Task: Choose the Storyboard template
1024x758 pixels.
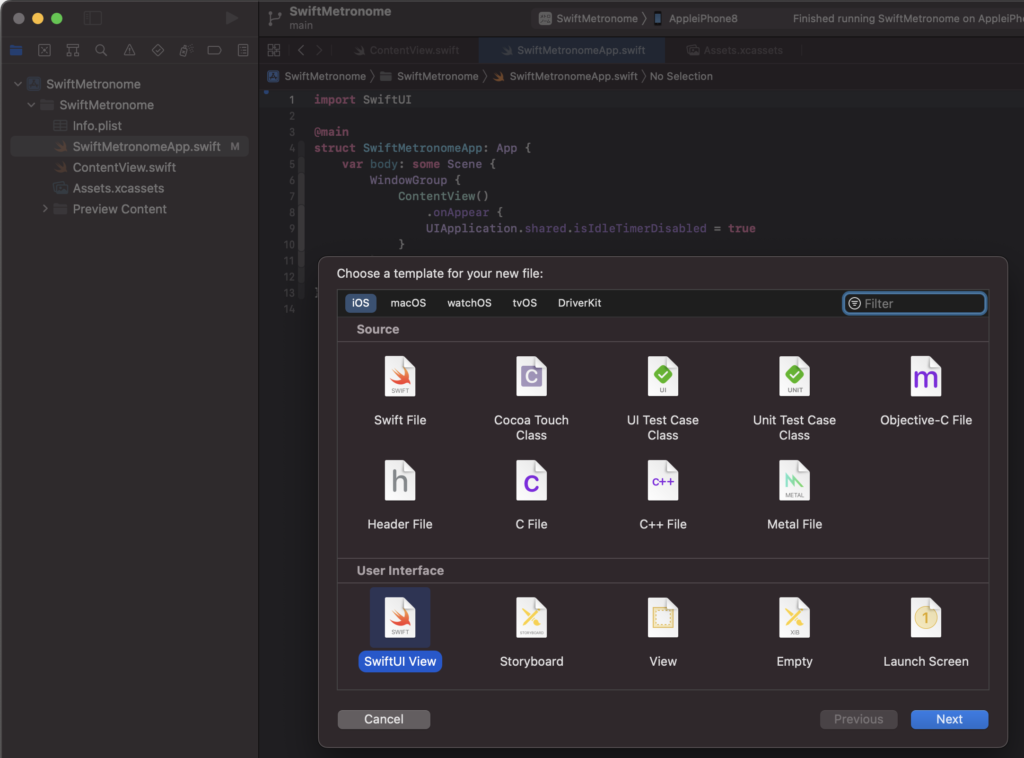Action: coord(531,632)
